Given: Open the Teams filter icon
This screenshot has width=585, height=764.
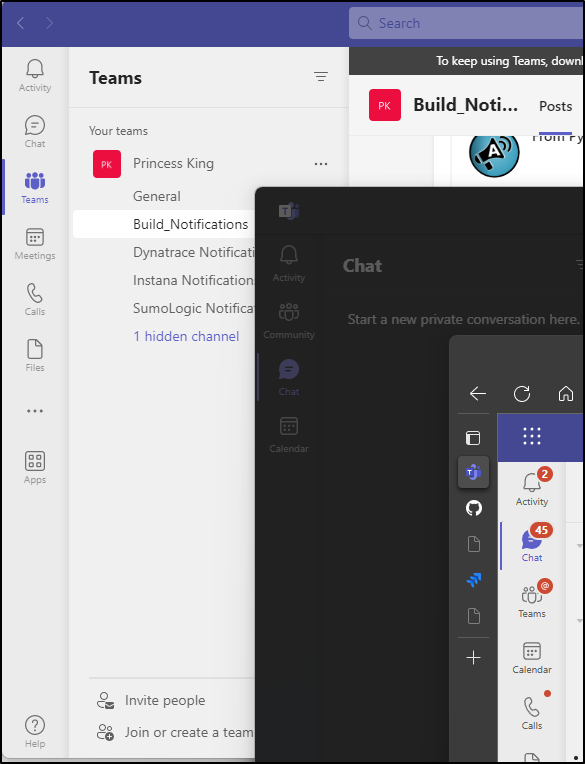Looking at the screenshot, I should 321,76.
